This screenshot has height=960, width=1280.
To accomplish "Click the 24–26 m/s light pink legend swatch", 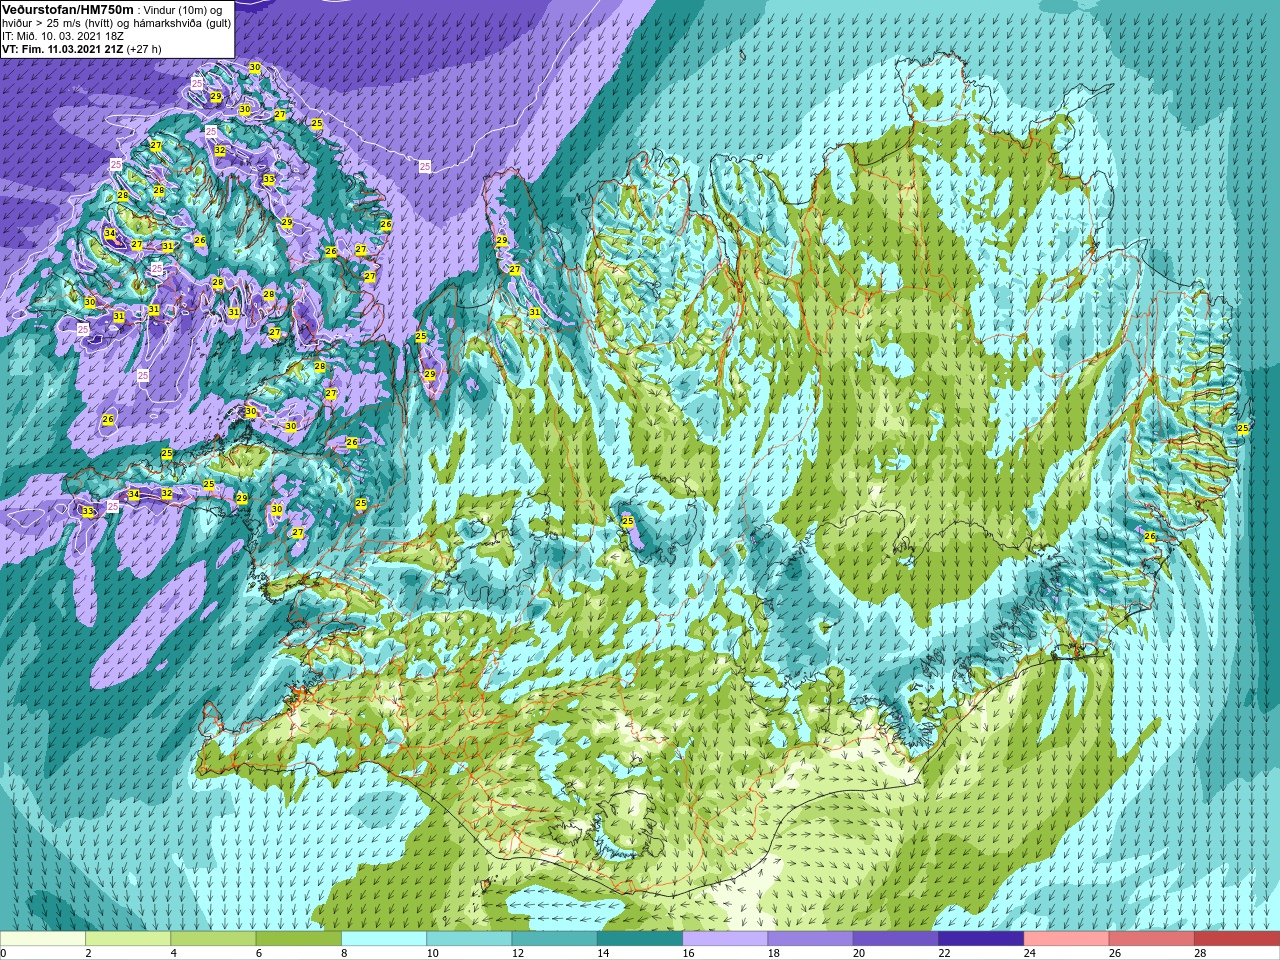I will 1066,939.
